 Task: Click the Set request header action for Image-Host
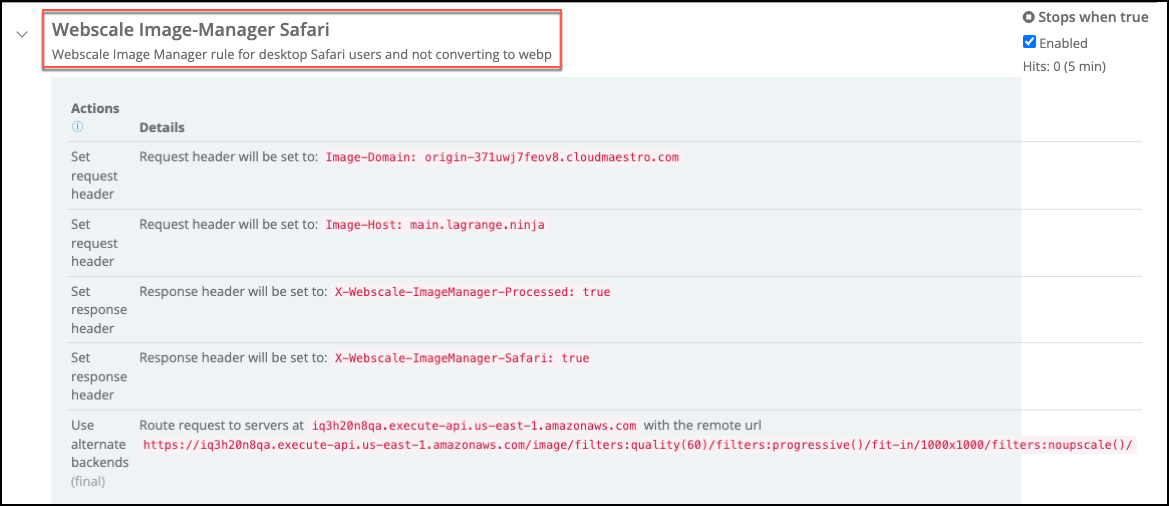93,243
